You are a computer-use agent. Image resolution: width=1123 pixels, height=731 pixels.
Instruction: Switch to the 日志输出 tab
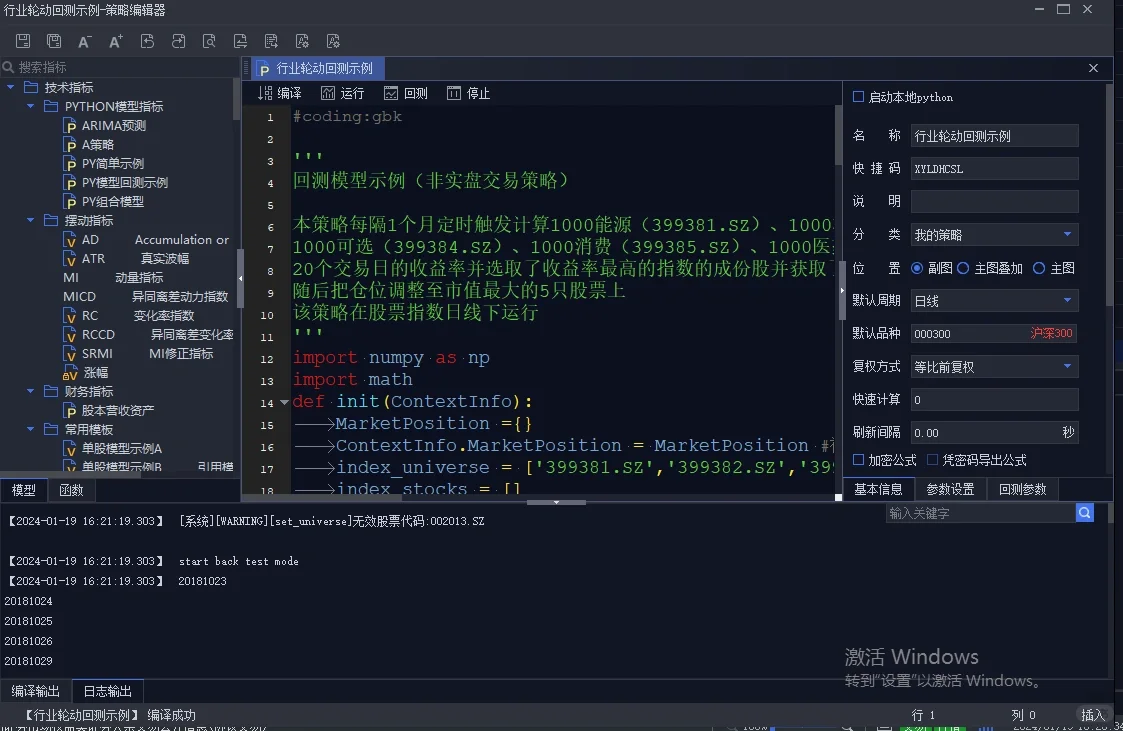tap(107, 691)
